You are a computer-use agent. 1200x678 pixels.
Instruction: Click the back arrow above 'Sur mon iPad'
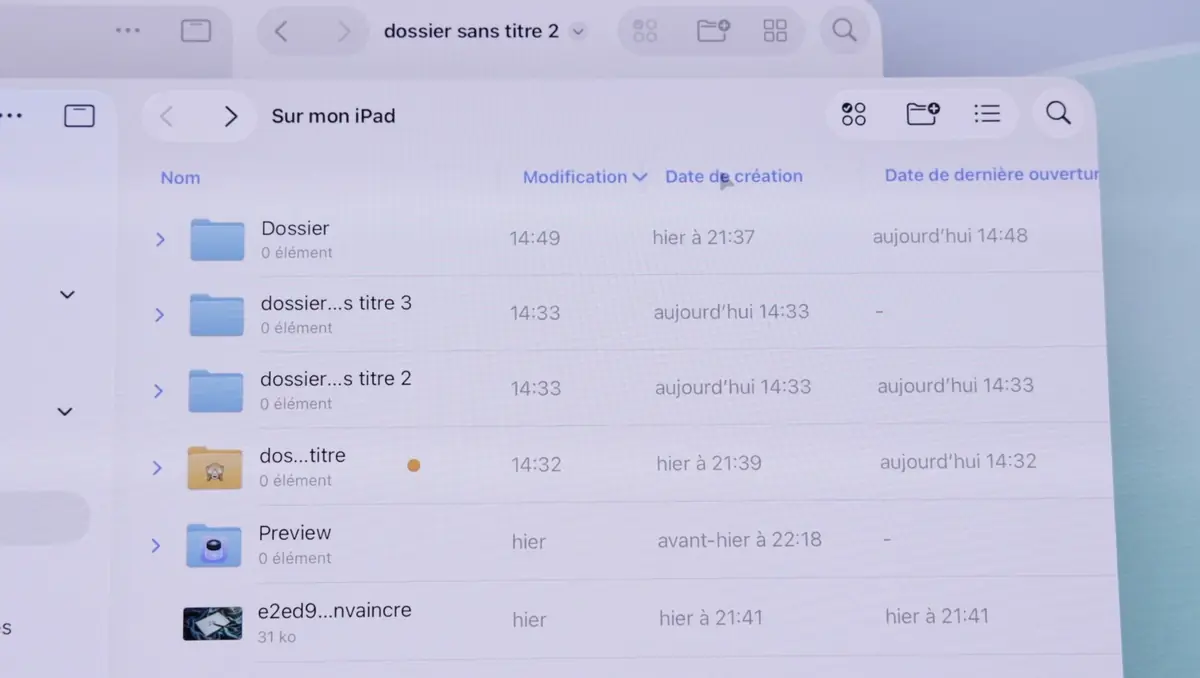(166, 115)
